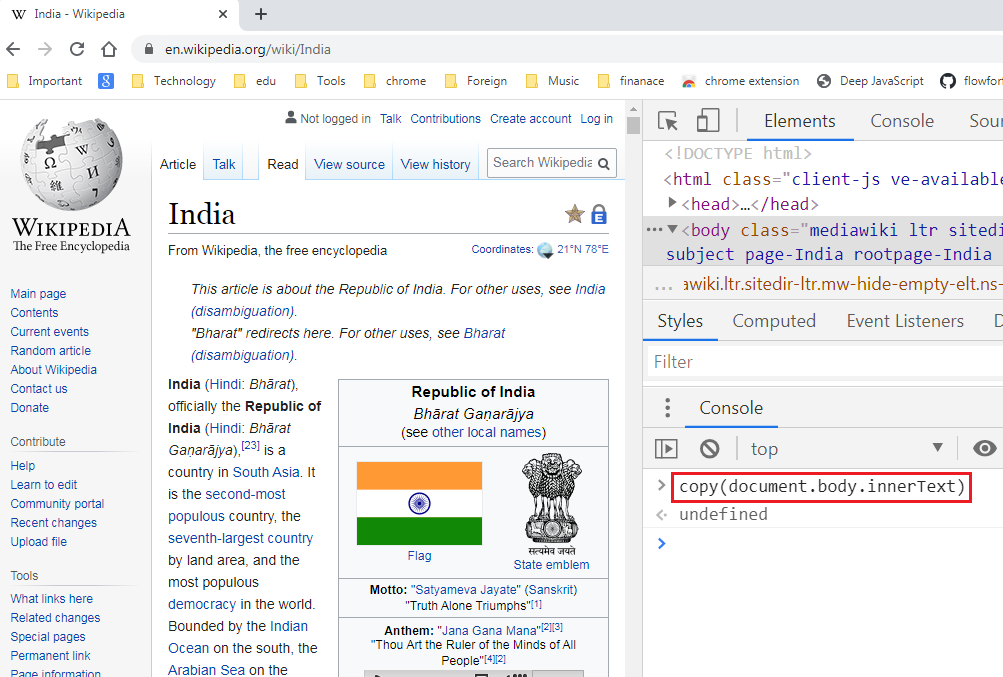
Task: Click the padlock icon in the address bar
Action: click(146, 48)
